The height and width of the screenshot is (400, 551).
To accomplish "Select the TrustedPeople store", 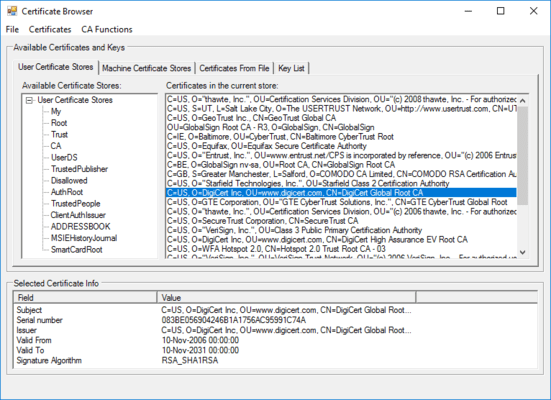I will point(76,204).
